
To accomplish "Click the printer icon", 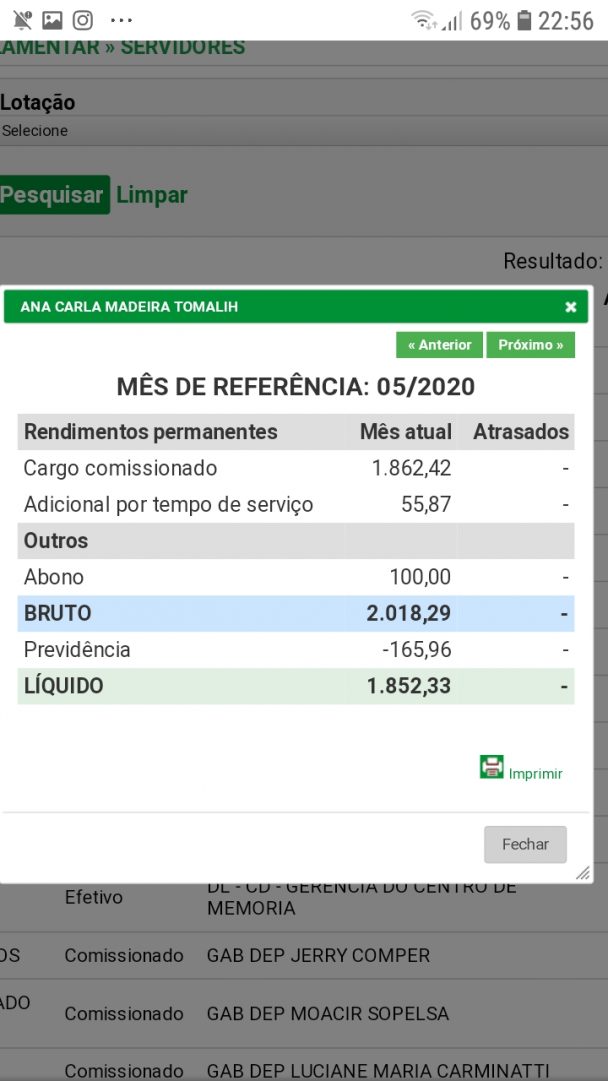I will [491, 767].
